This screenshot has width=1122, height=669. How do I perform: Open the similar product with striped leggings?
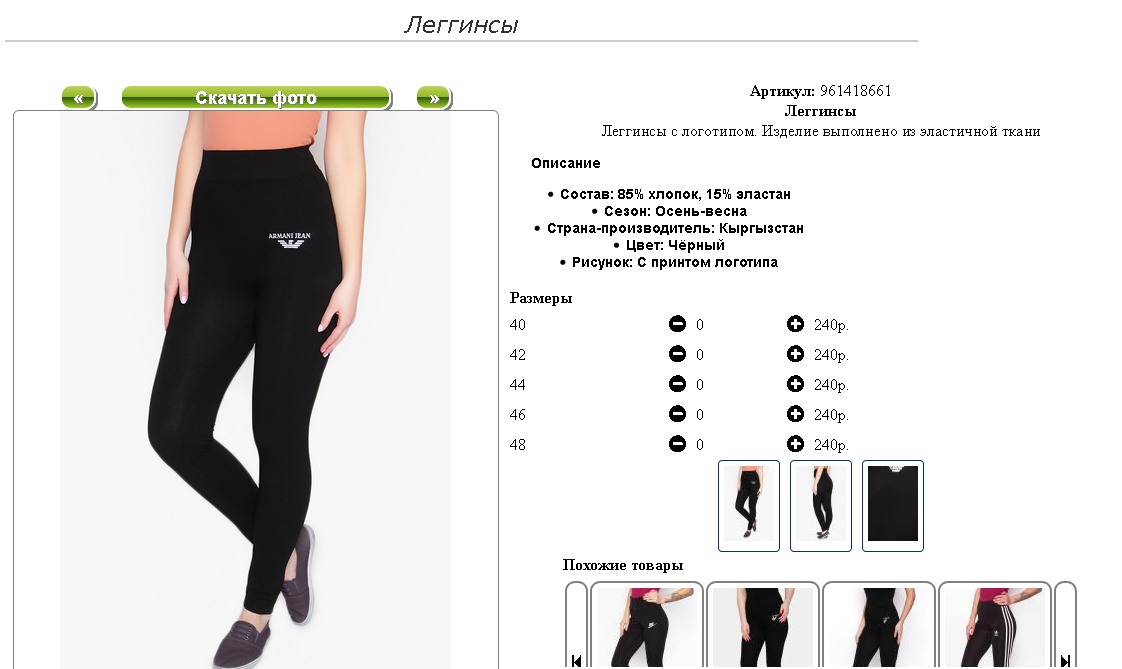(x=995, y=625)
